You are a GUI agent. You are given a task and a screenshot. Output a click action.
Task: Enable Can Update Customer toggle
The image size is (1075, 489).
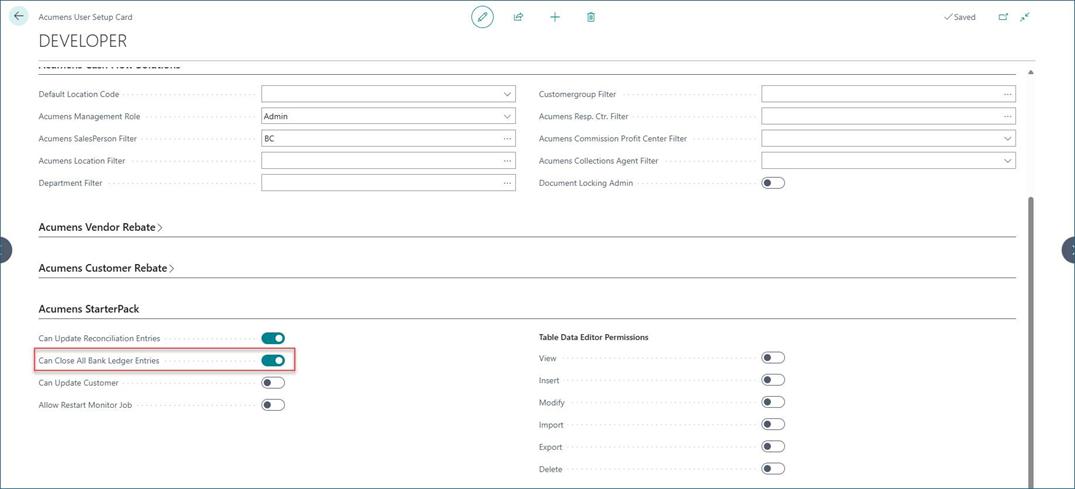pos(273,383)
